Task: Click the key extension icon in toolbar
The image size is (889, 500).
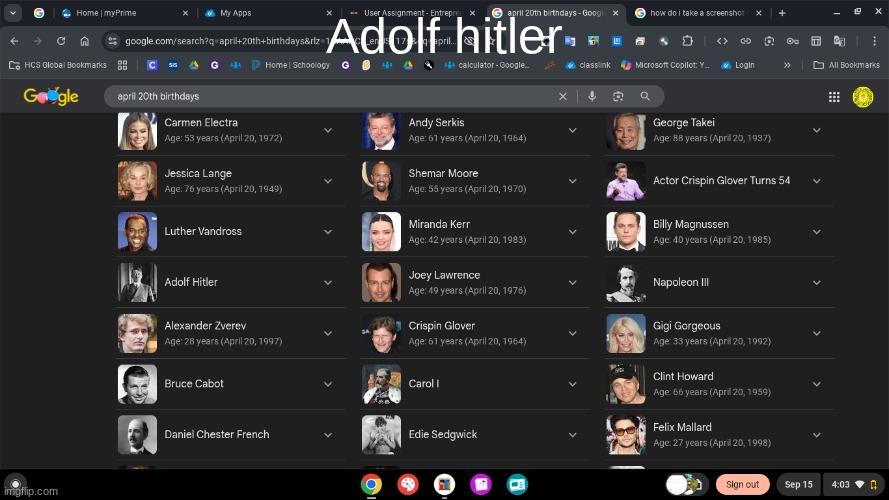Action: [792, 41]
